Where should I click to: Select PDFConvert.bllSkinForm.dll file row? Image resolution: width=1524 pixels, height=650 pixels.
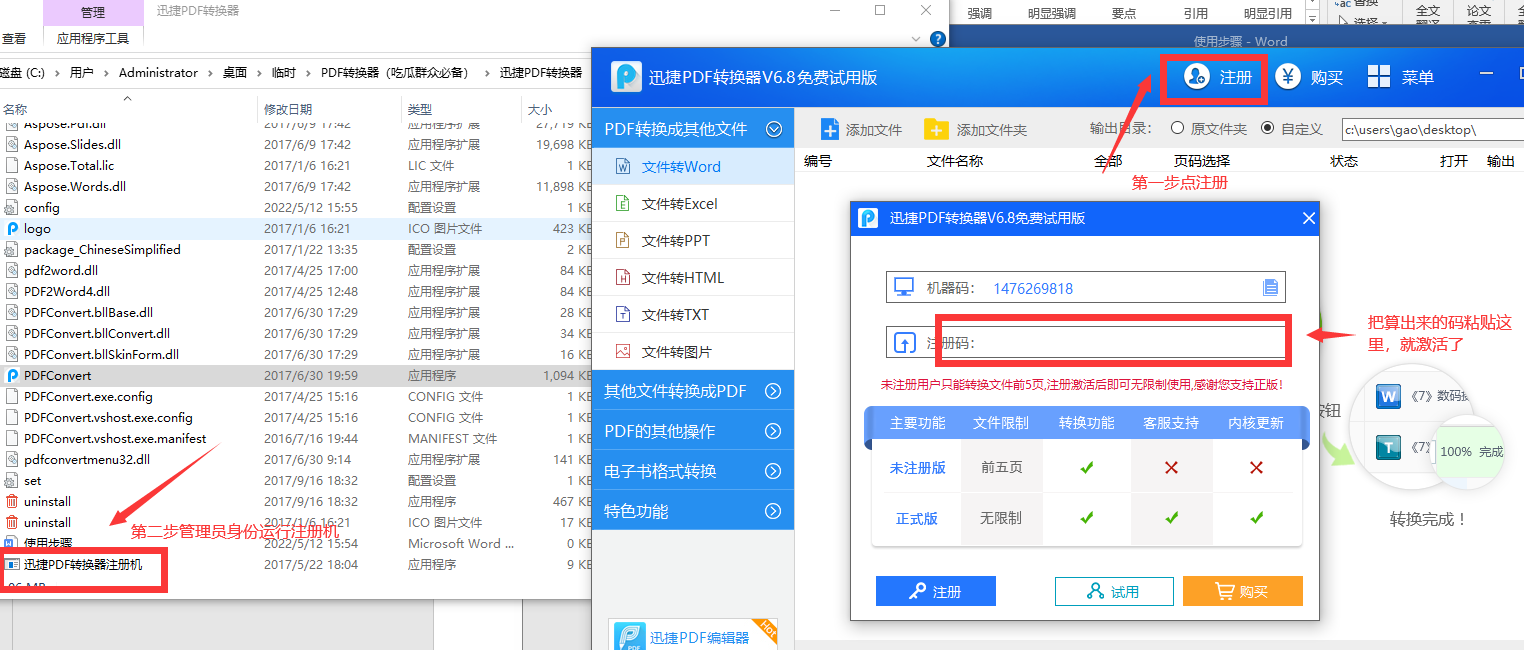pos(296,354)
